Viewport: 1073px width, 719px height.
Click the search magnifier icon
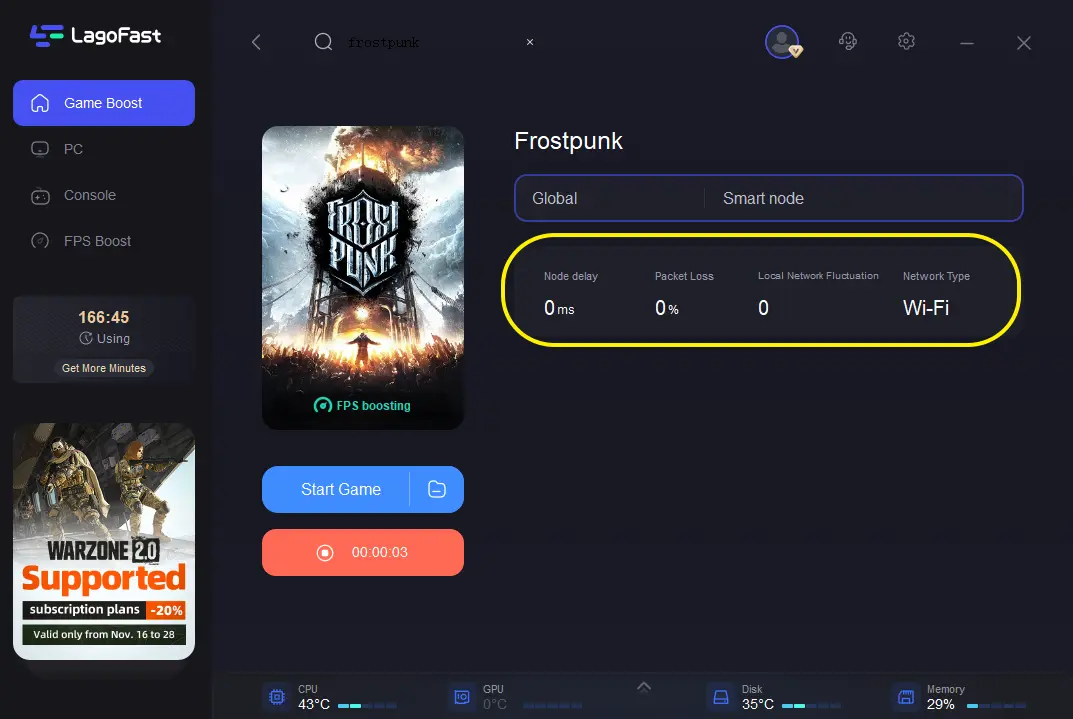pyautogui.click(x=323, y=42)
